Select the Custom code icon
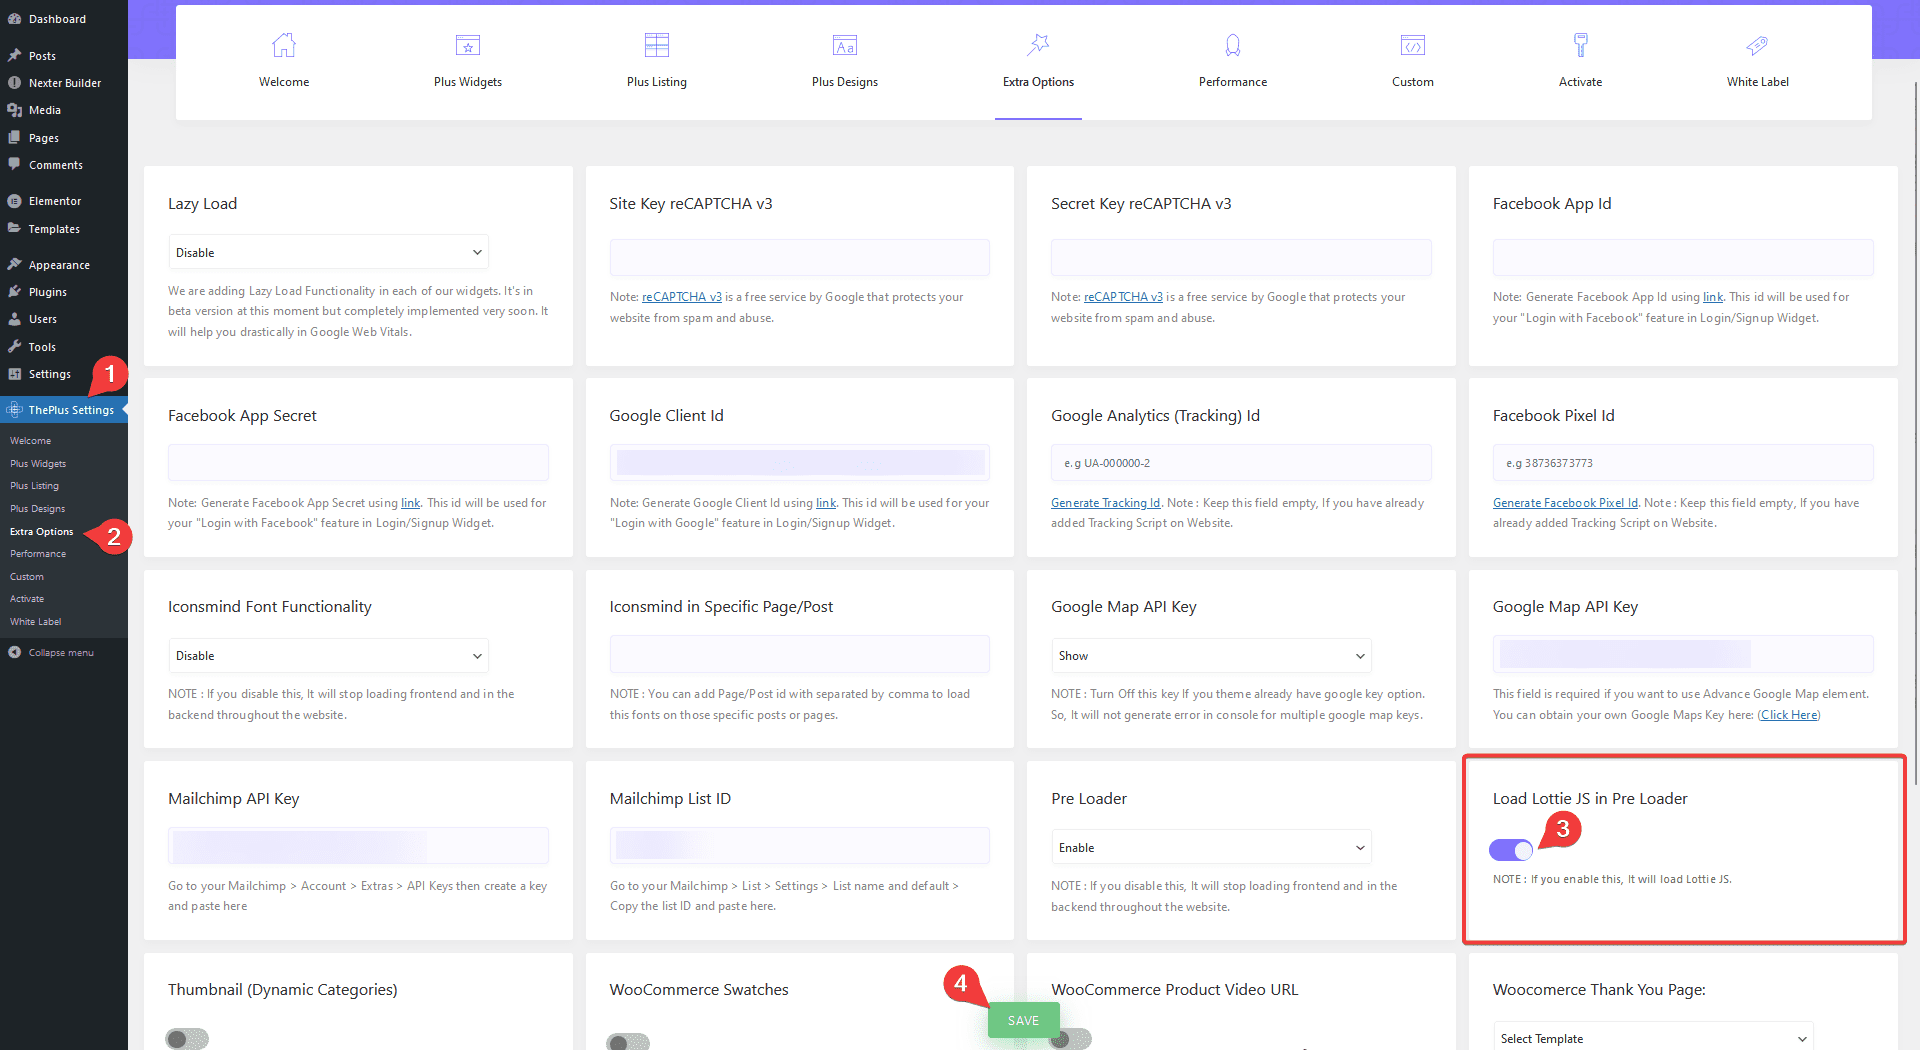This screenshot has width=1920, height=1050. click(x=1413, y=45)
